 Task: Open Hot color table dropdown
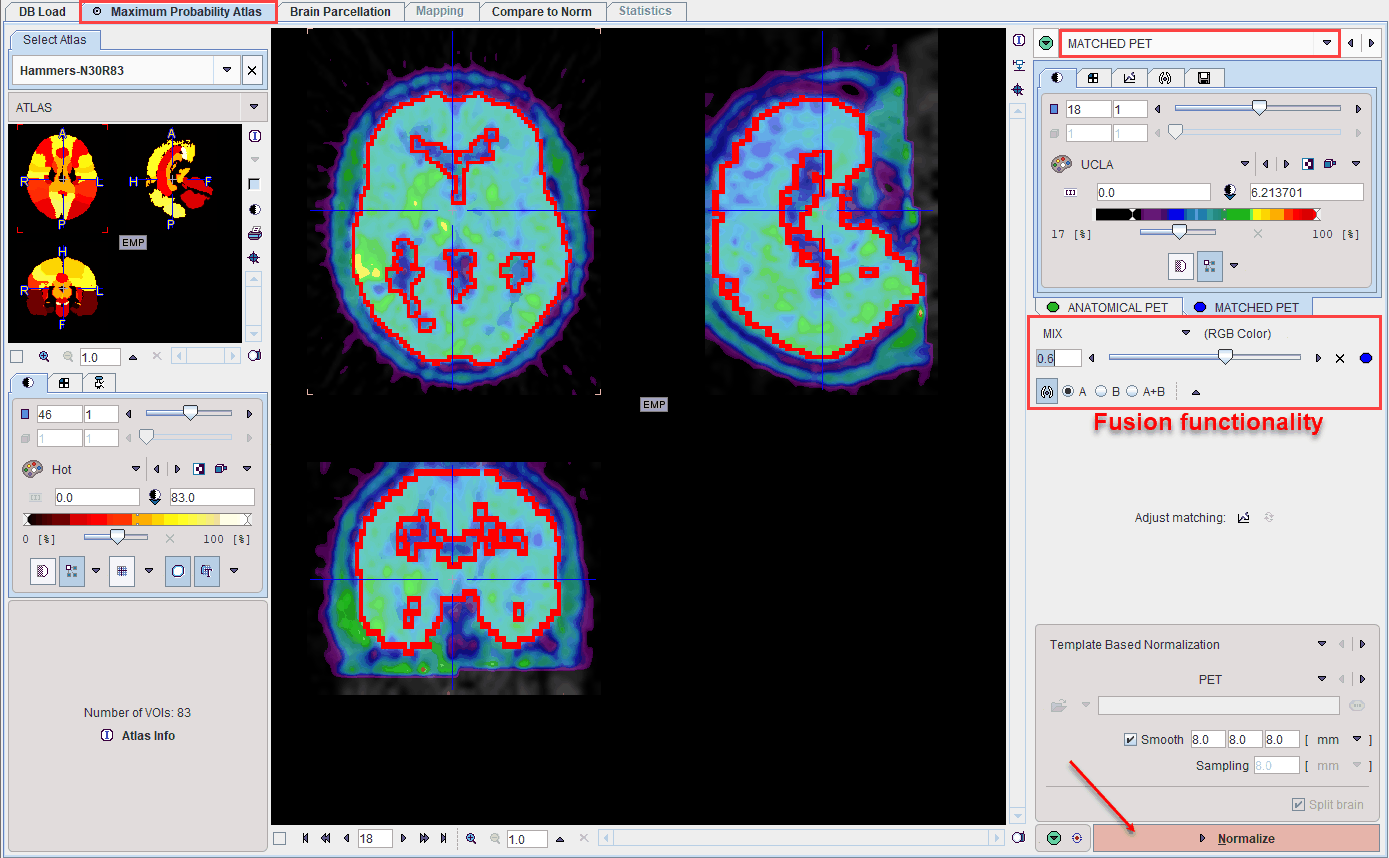coord(136,469)
